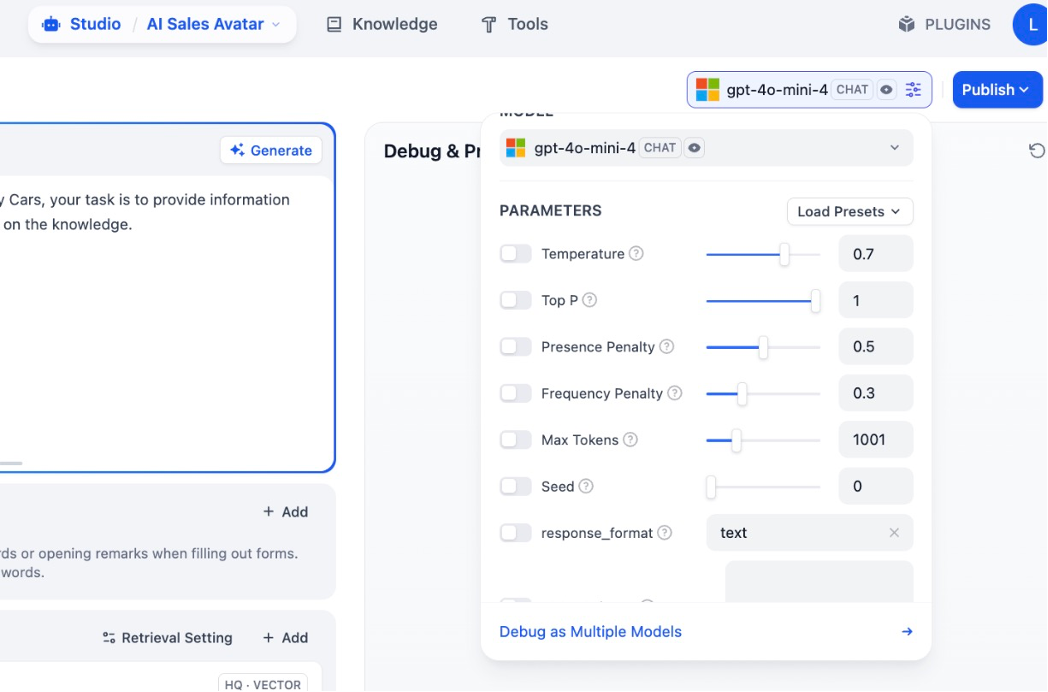The width and height of the screenshot is (1048, 692).
Task: Click the Temperature slider handle
Action: click(784, 254)
